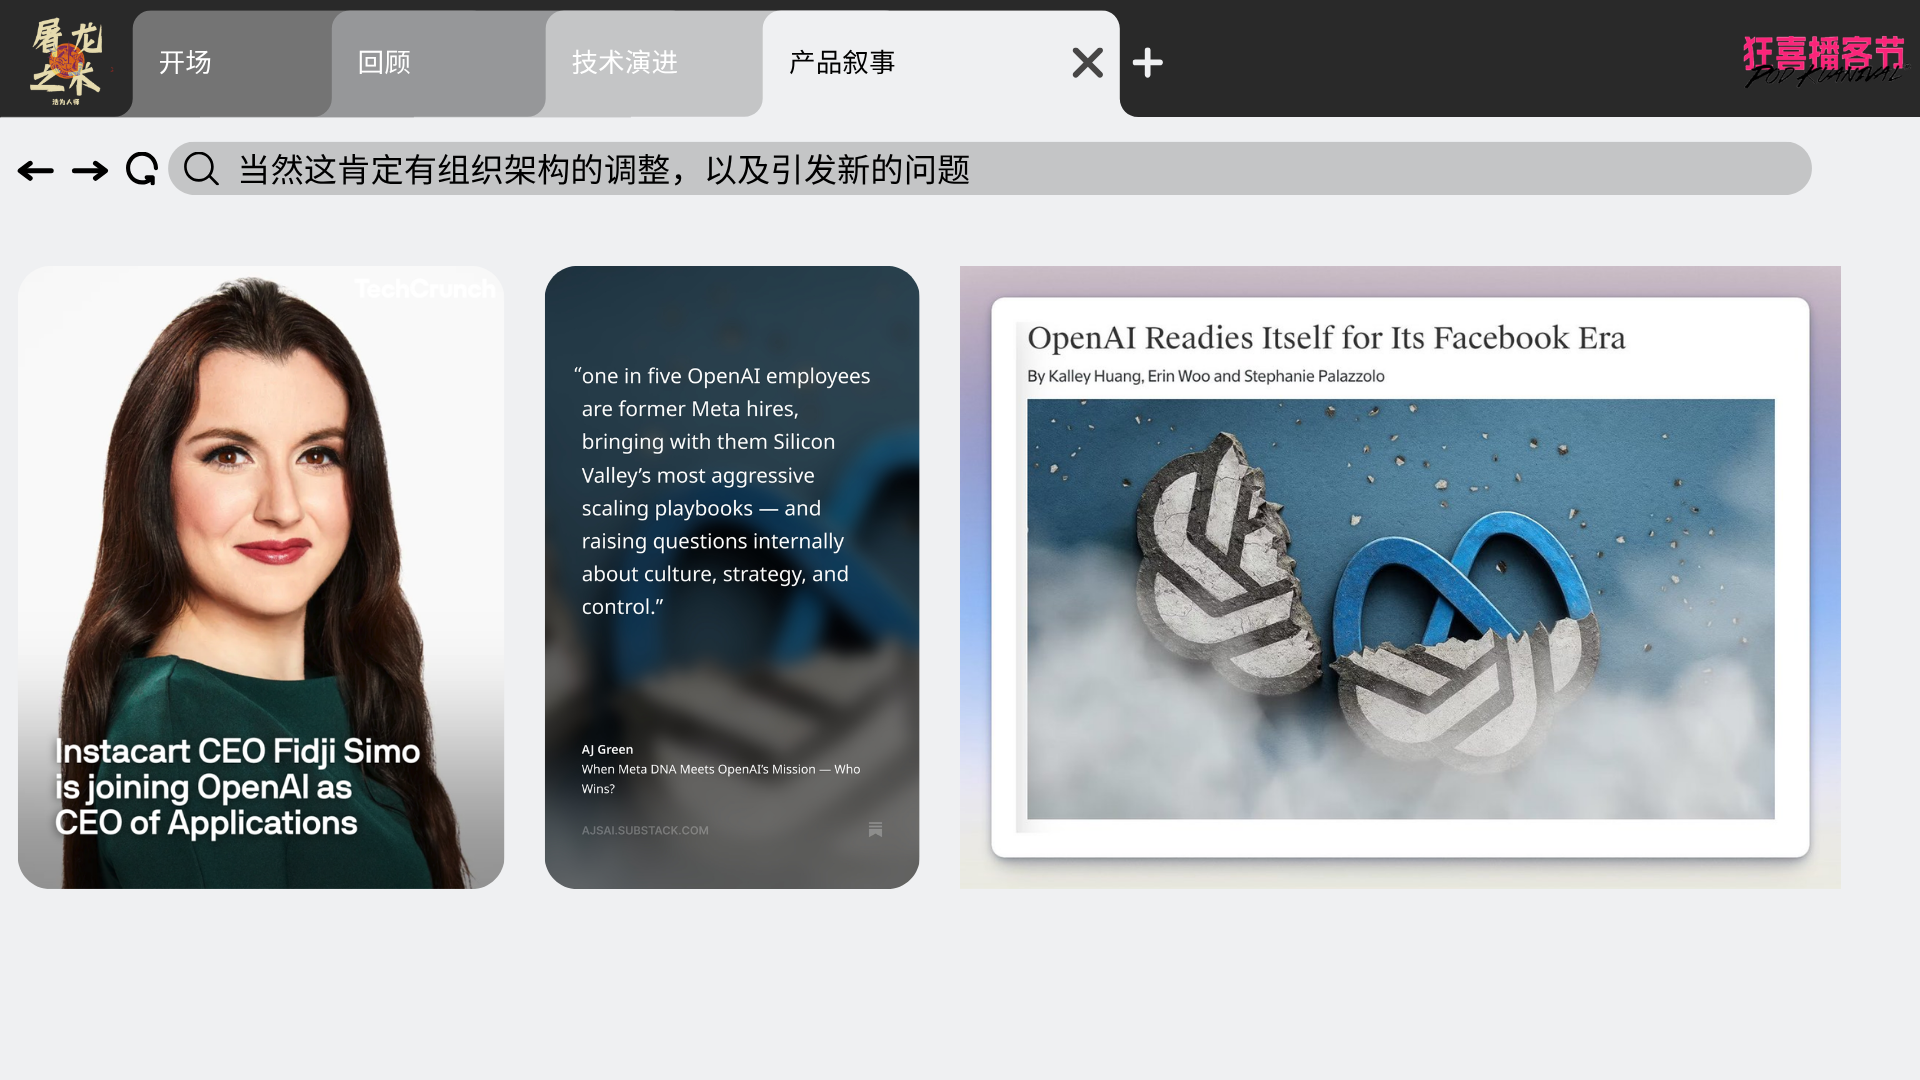Click the dragon logo at top left
The width and height of the screenshot is (1920, 1080).
click(66, 60)
